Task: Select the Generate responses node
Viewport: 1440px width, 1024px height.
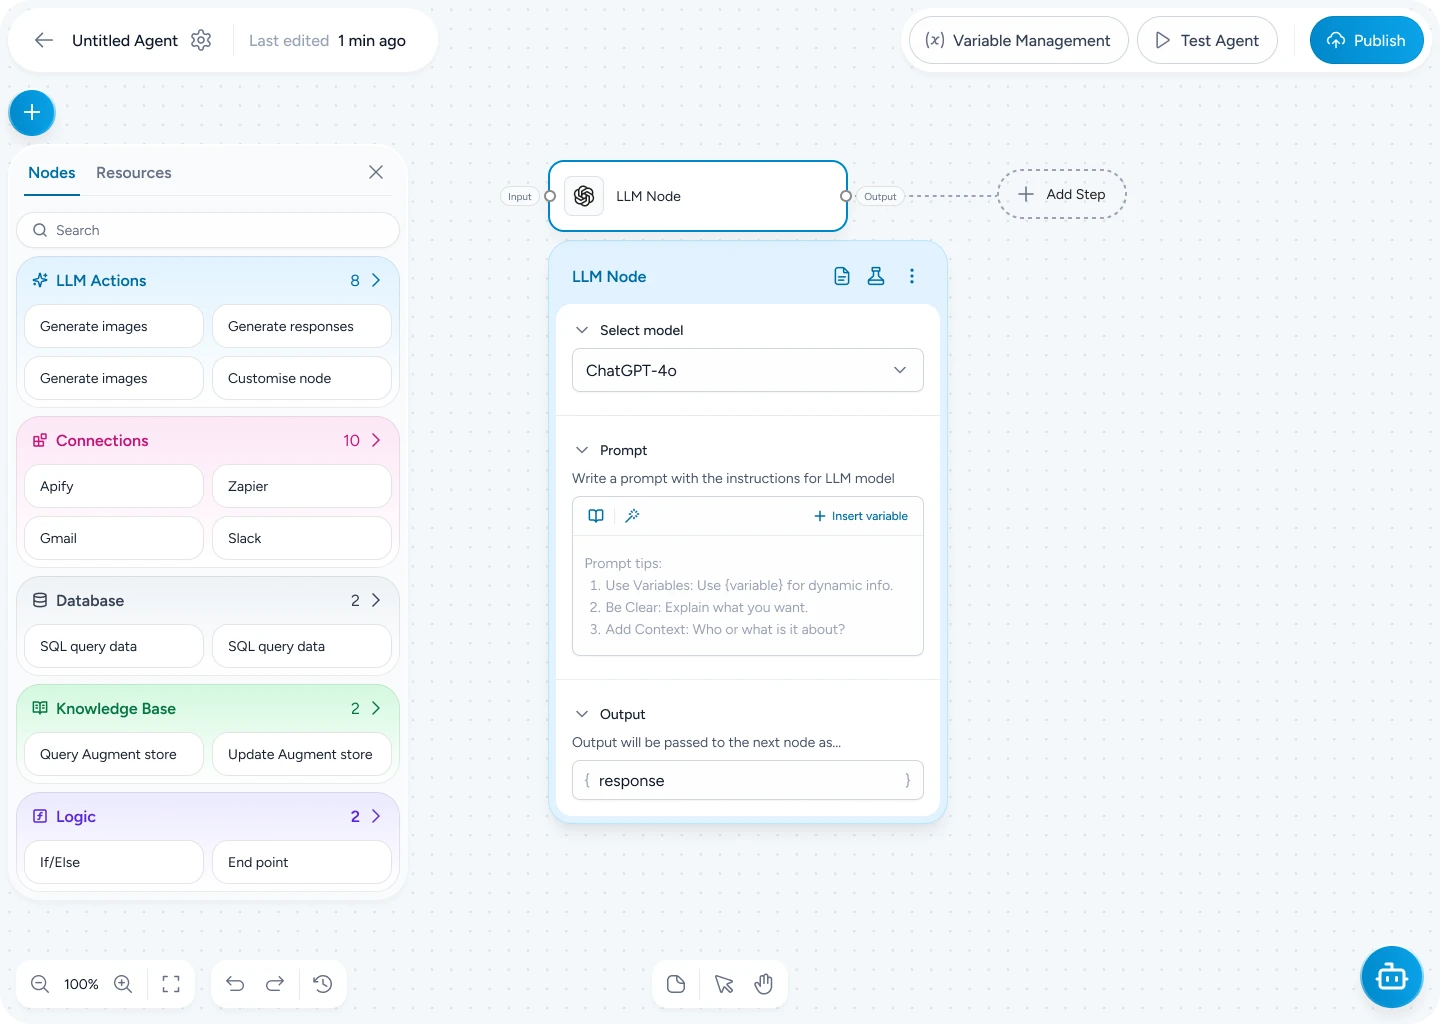Action: coord(302,326)
